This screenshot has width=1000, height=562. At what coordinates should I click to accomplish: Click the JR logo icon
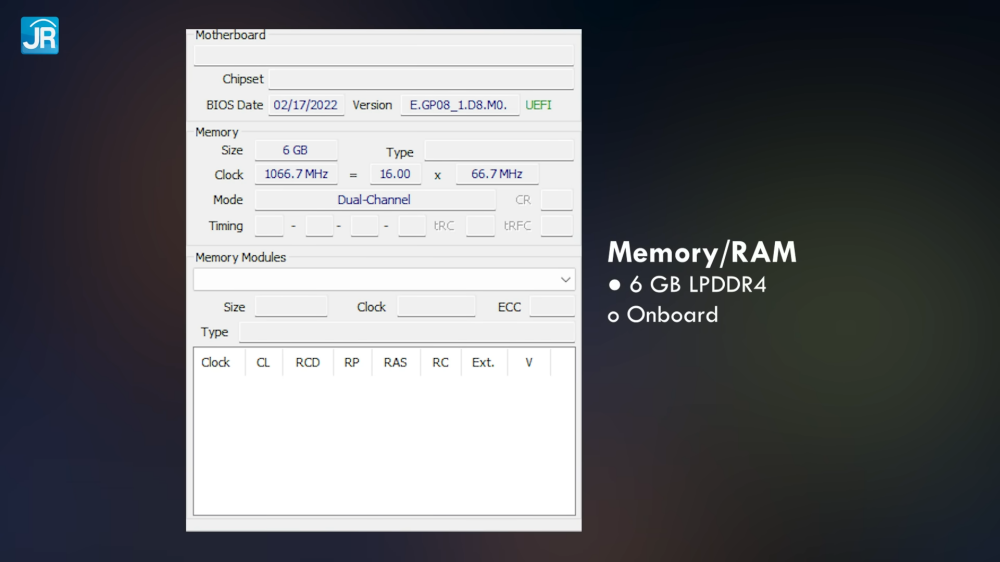pos(39,35)
